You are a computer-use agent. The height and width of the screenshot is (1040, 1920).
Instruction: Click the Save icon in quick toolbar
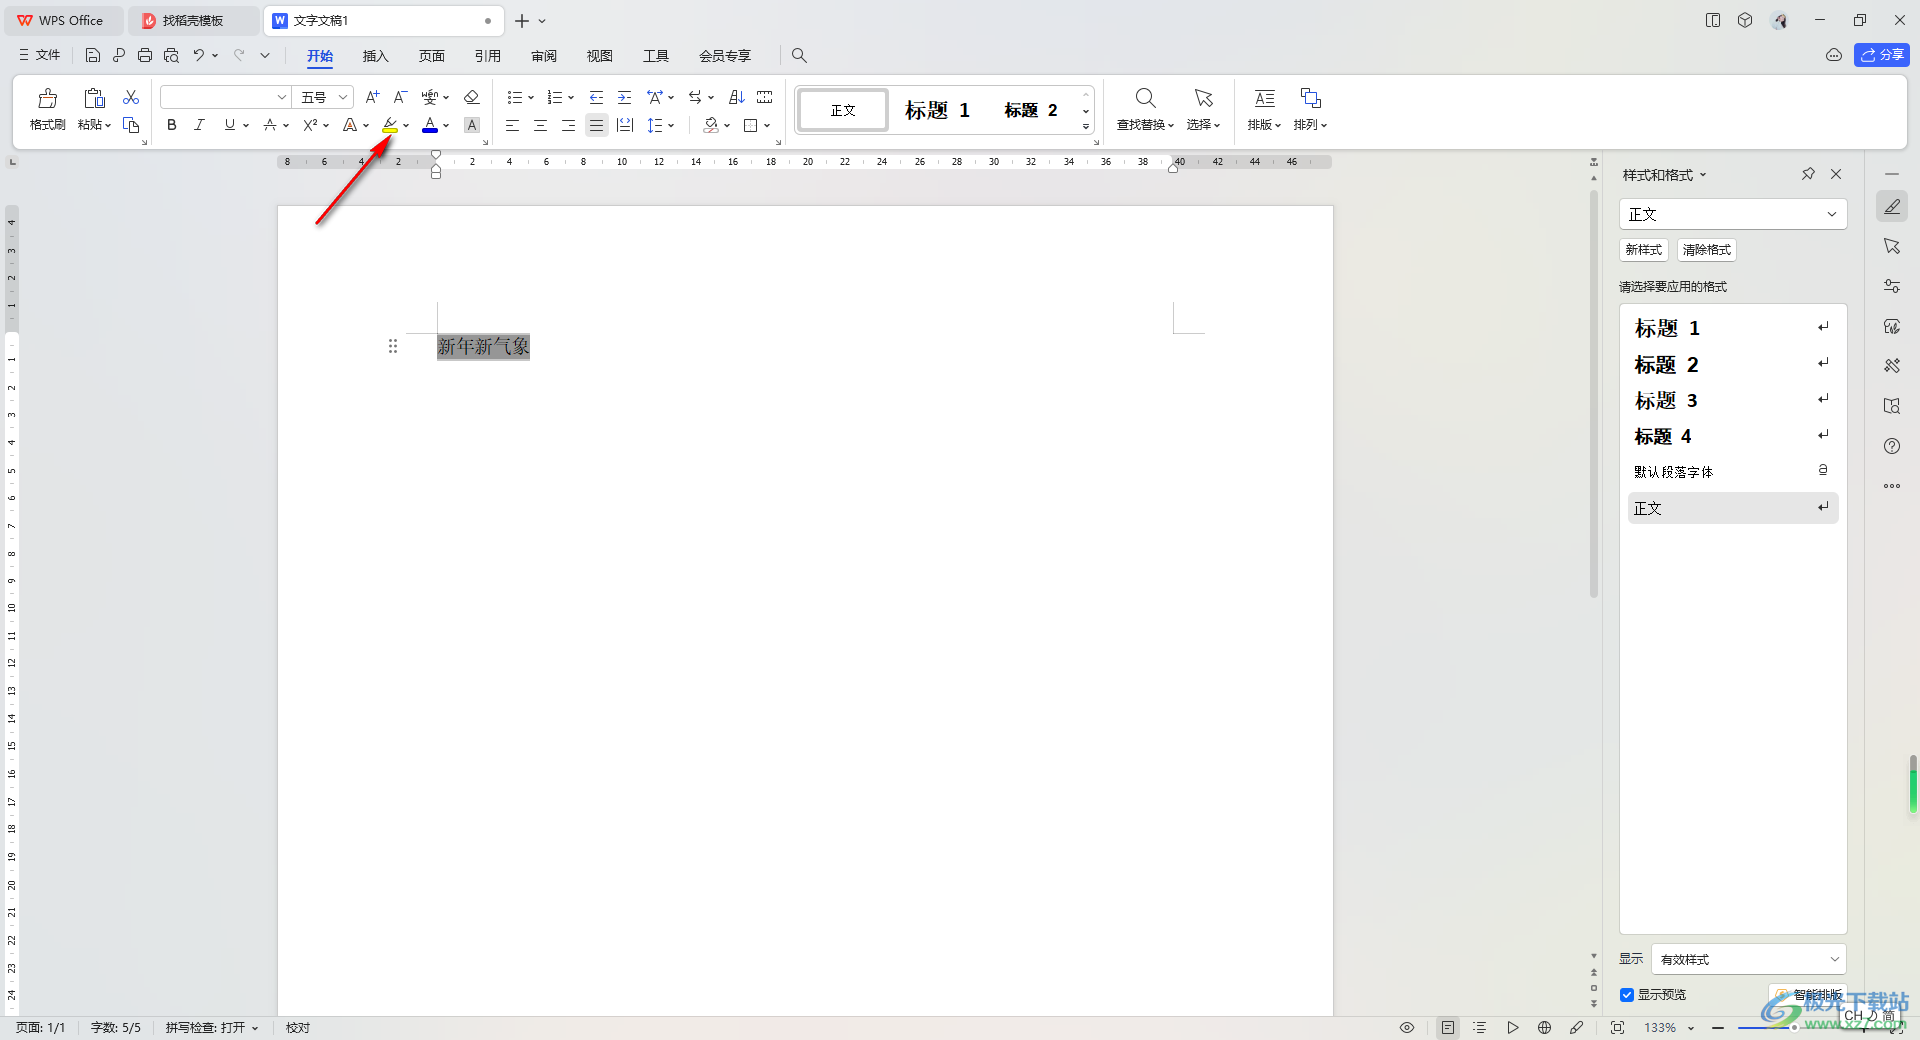93,55
